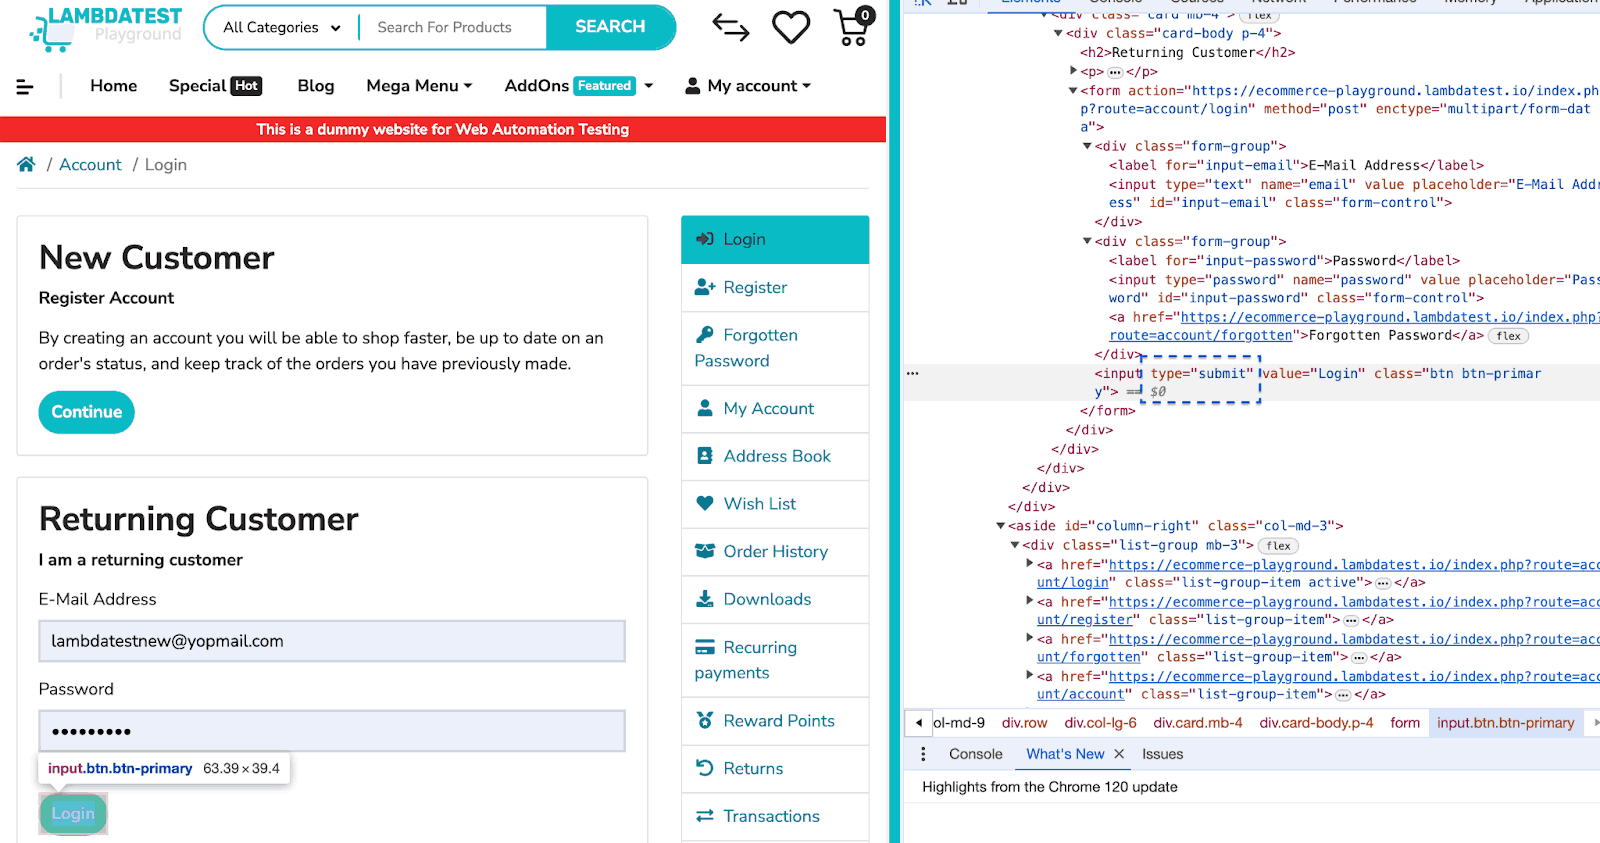The image size is (1600, 843).
Task: Collapse the aside column-right element node
Action: tap(1000, 526)
